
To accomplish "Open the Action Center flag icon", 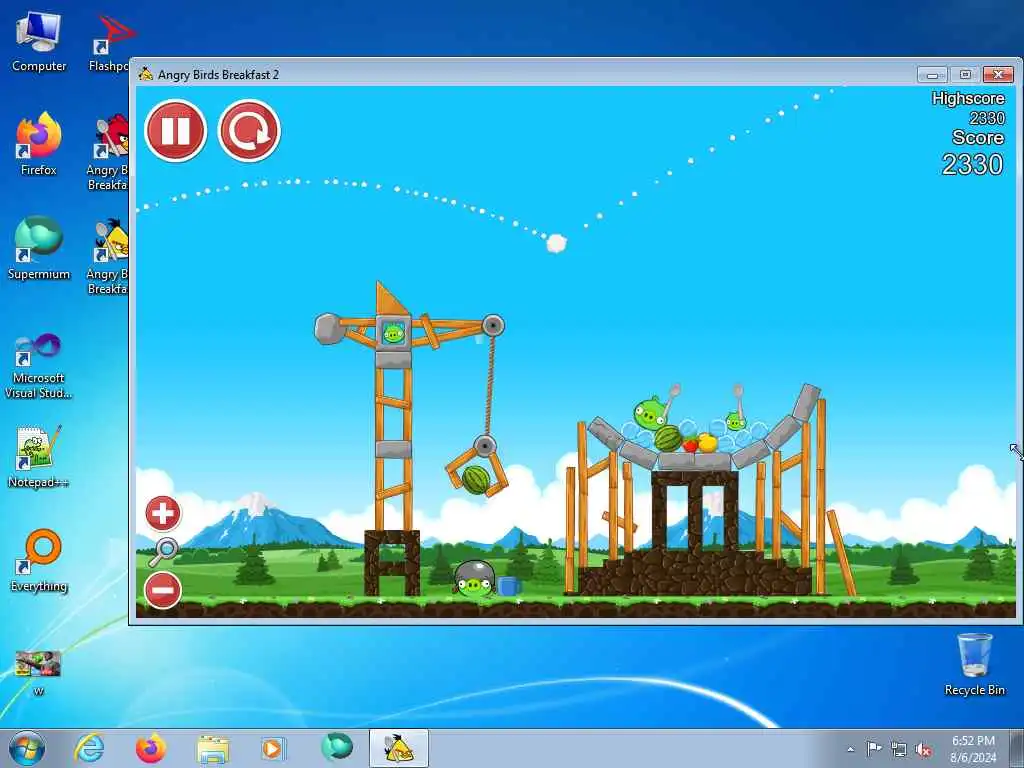I will coord(874,749).
